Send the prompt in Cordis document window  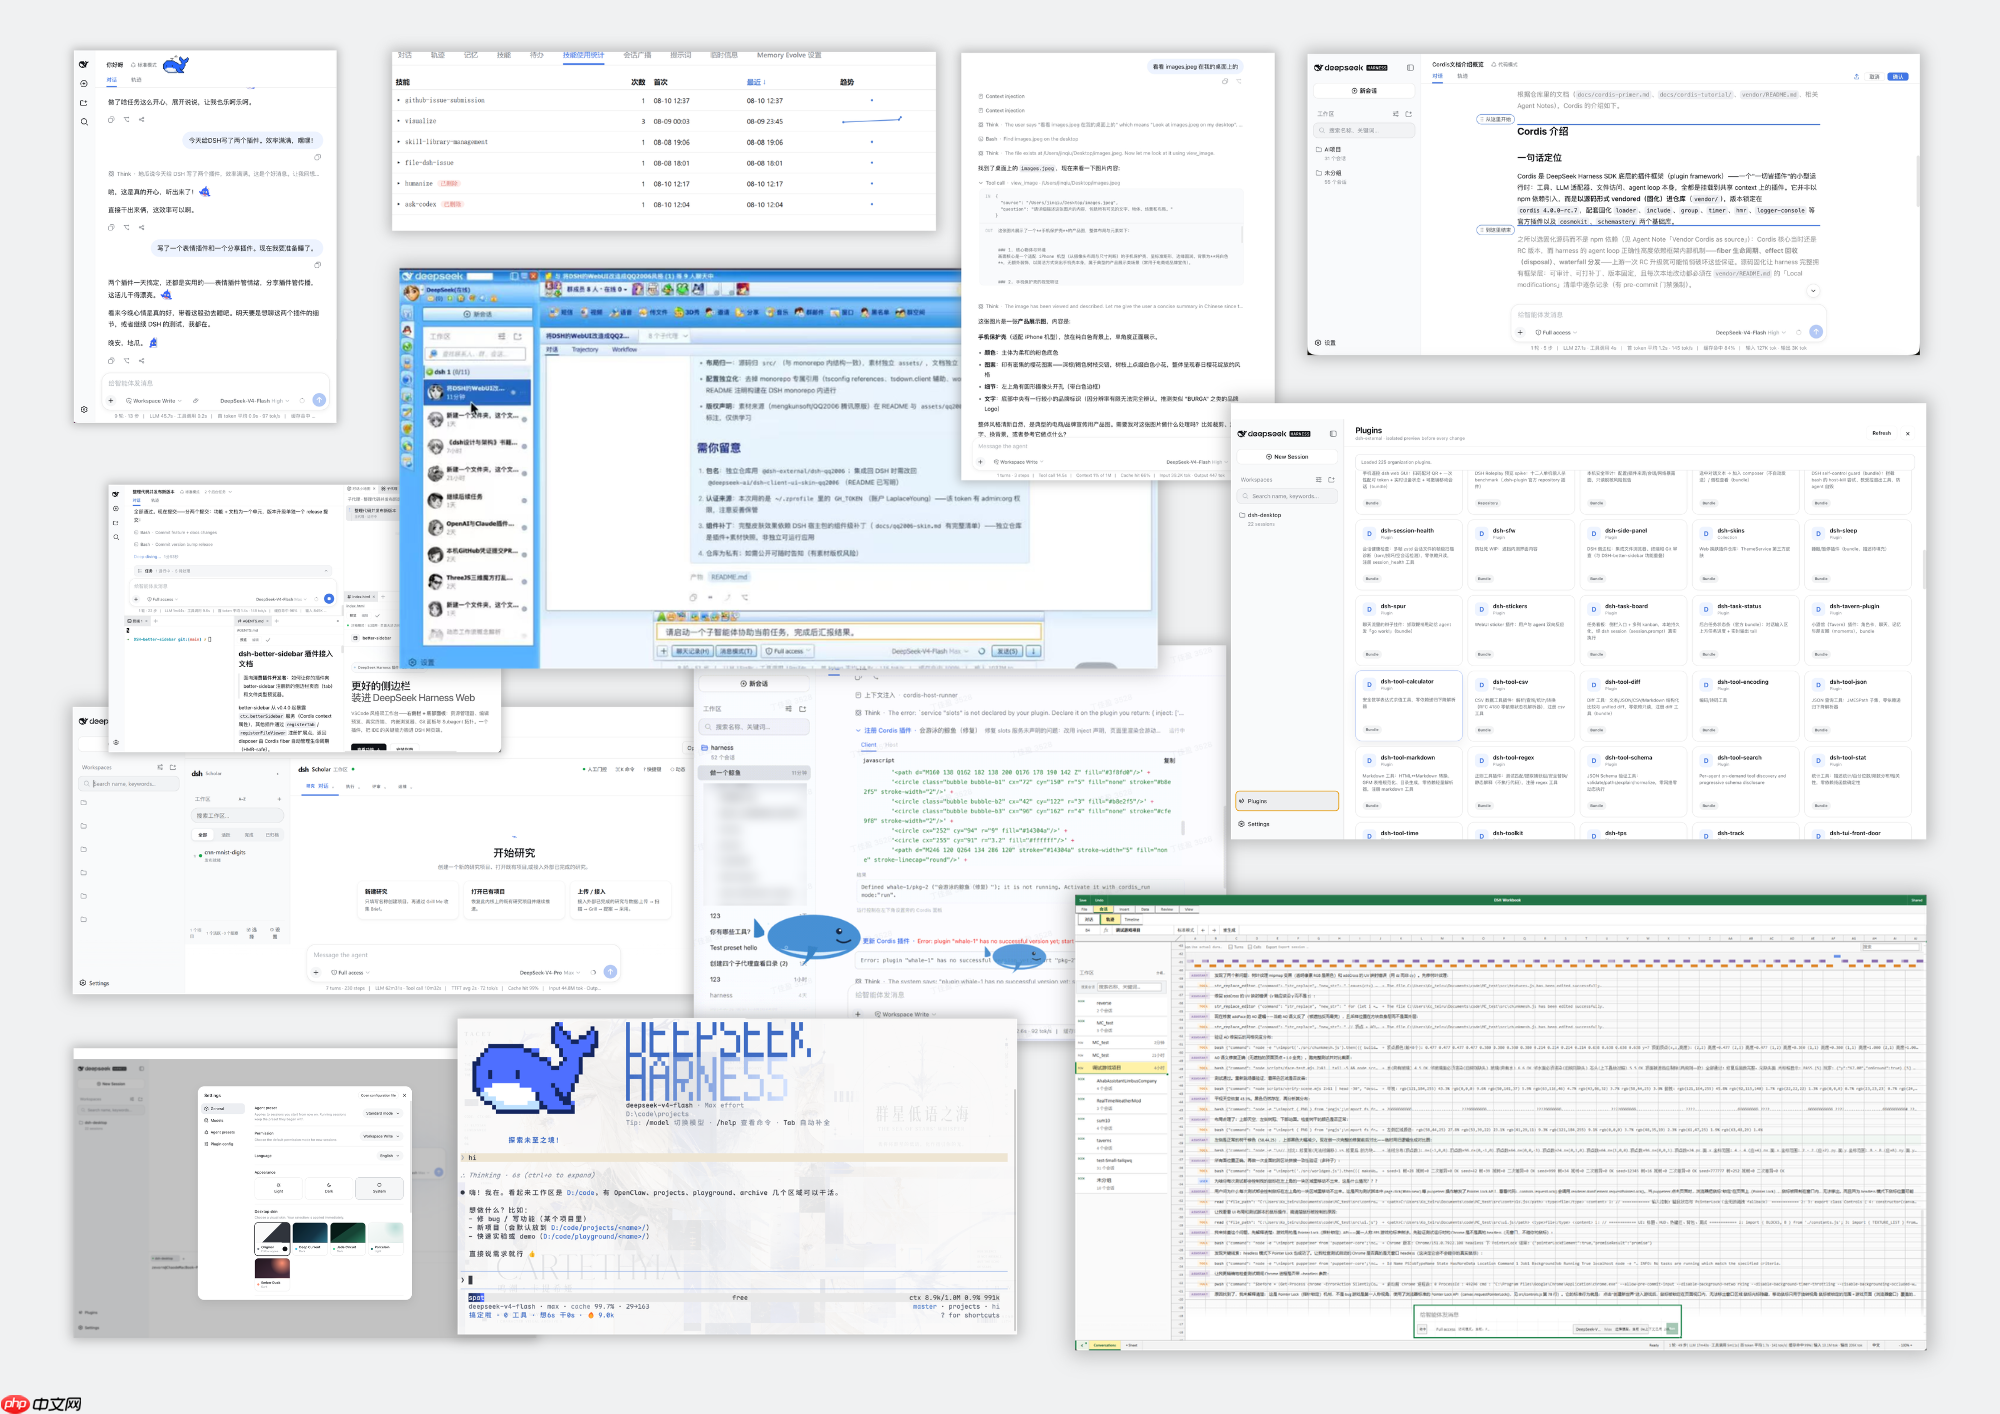pos(1816,332)
